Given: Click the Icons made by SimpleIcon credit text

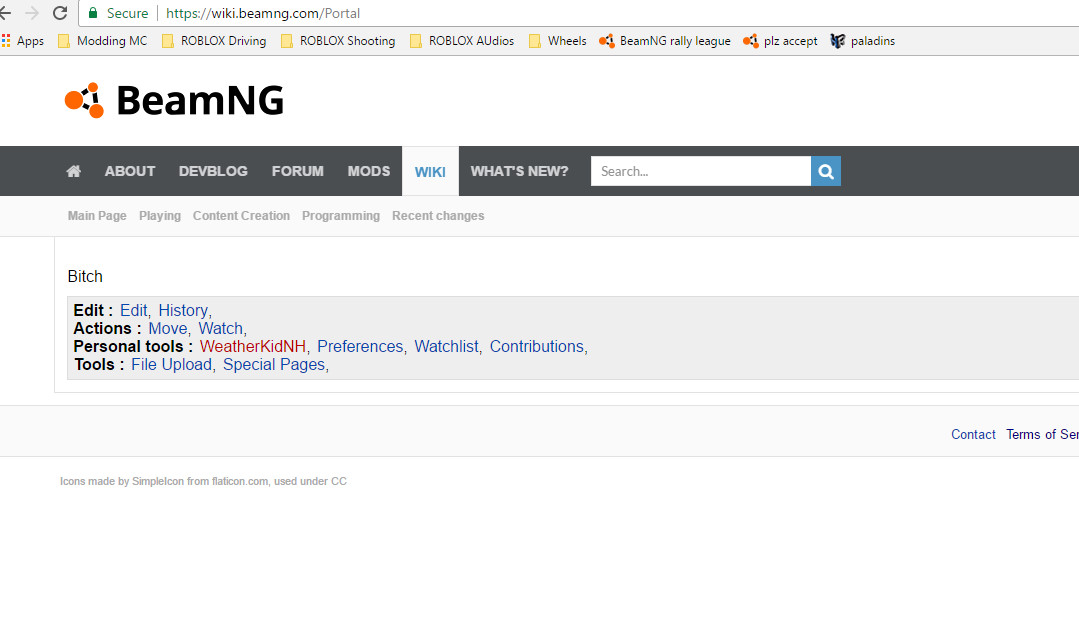Looking at the screenshot, I should (203, 481).
